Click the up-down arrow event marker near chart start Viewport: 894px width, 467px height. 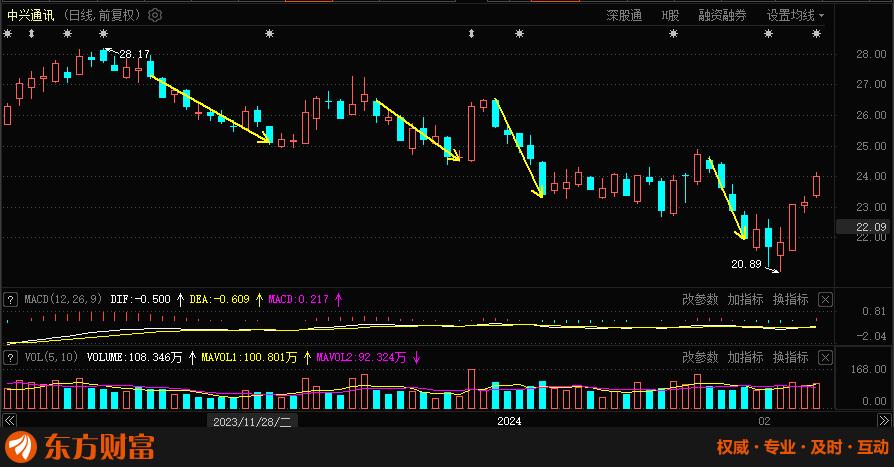(31, 34)
